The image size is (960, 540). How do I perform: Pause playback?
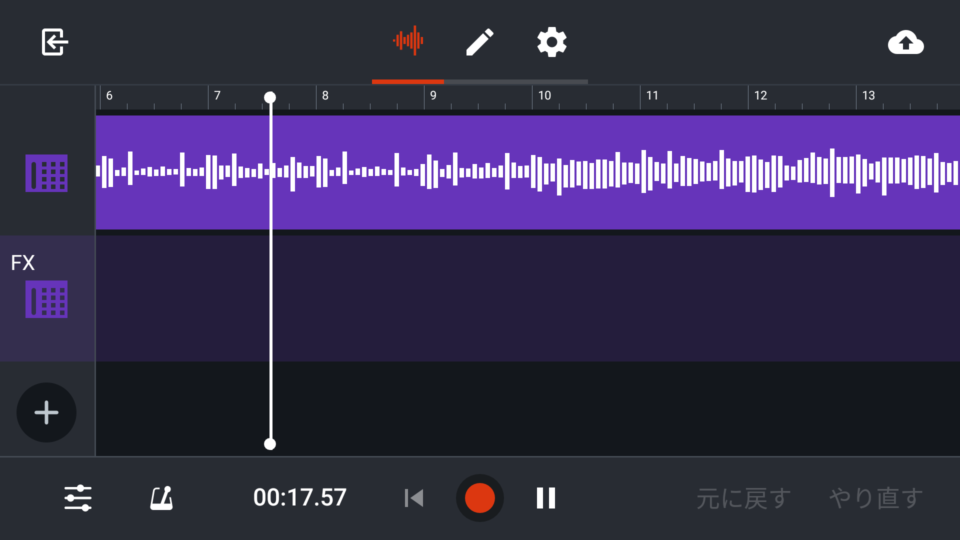546,498
